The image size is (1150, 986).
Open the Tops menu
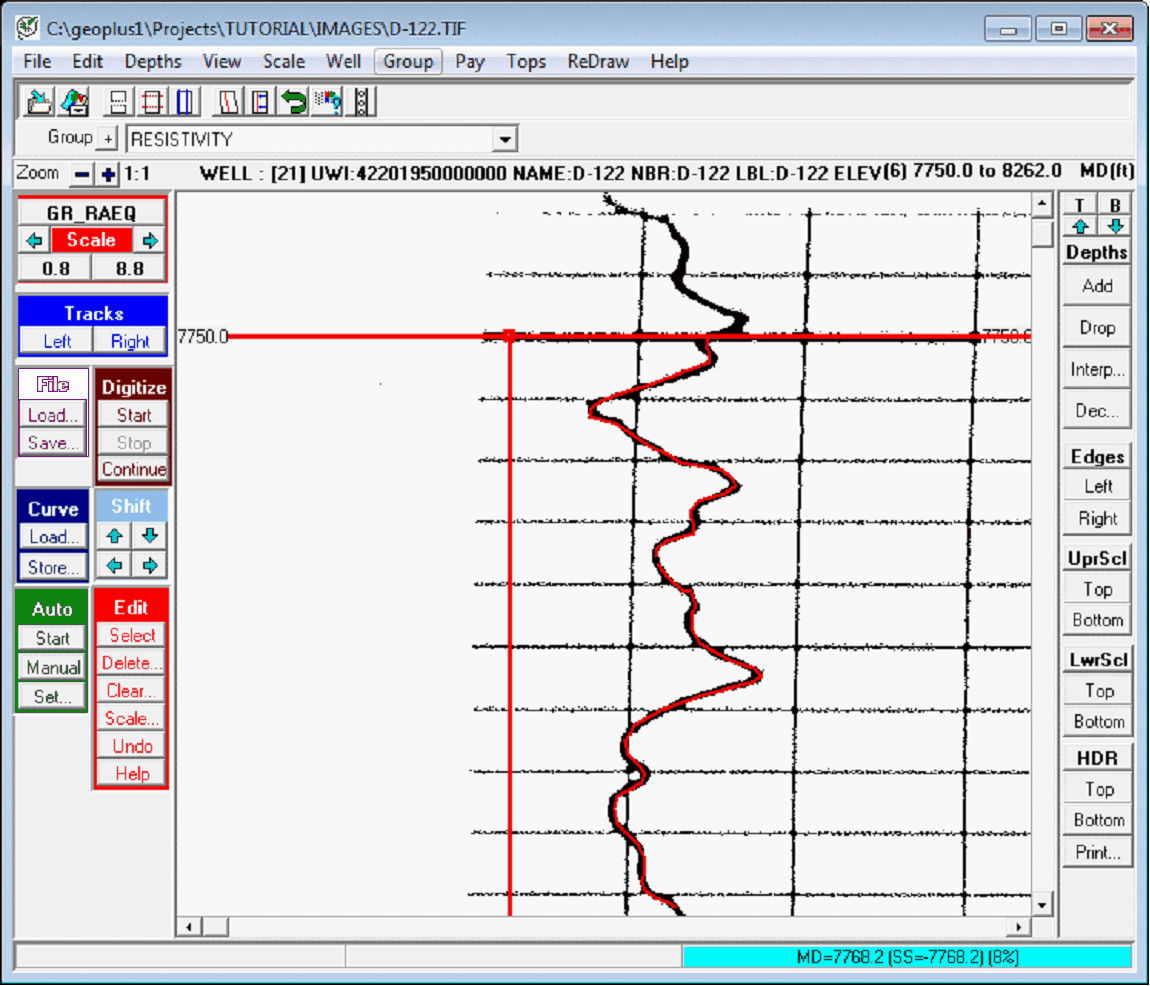525,61
